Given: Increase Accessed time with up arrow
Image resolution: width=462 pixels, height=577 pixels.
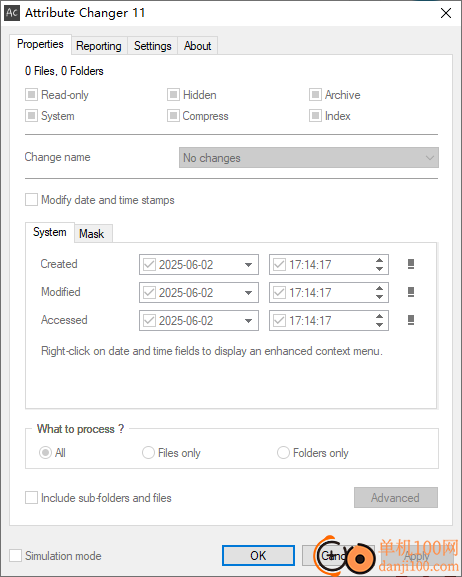Looking at the screenshot, I should tap(380, 316).
